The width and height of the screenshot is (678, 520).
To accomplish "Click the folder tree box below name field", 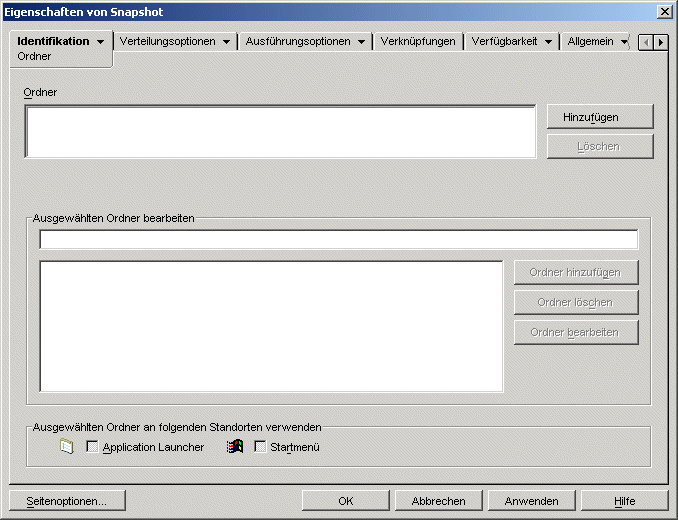I will 271,326.
